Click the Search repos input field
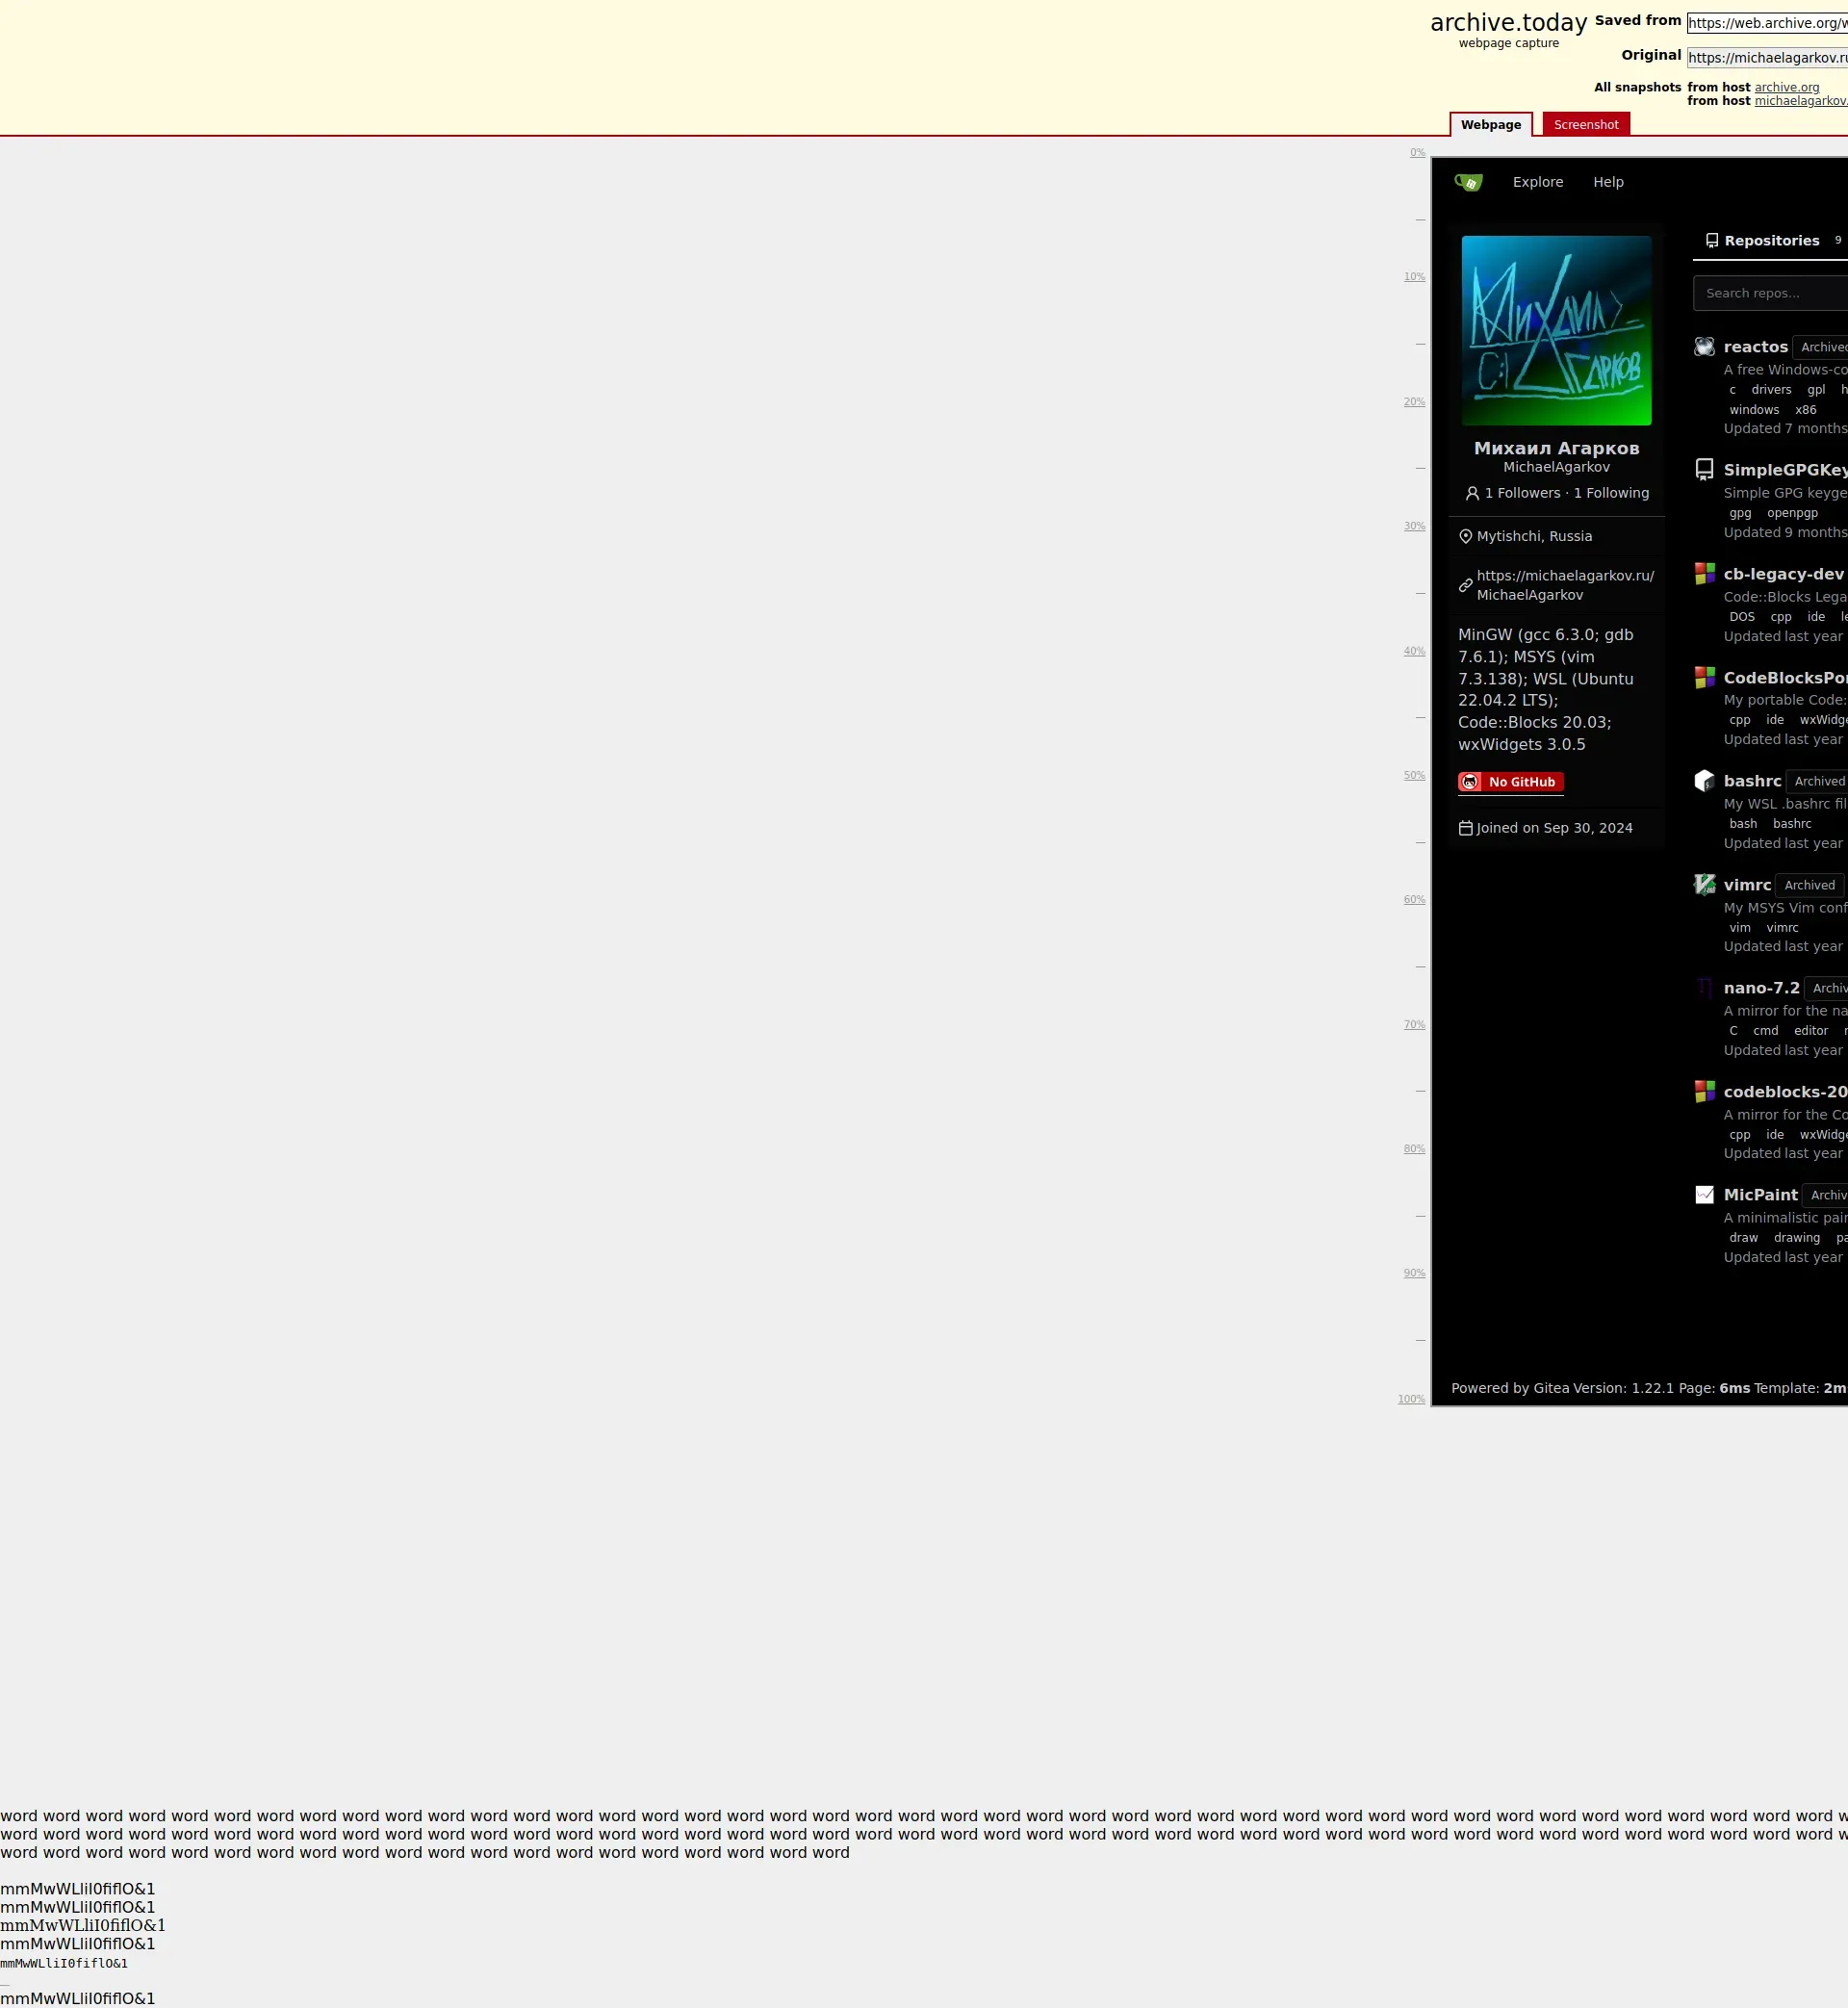 [x=1768, y=293]
